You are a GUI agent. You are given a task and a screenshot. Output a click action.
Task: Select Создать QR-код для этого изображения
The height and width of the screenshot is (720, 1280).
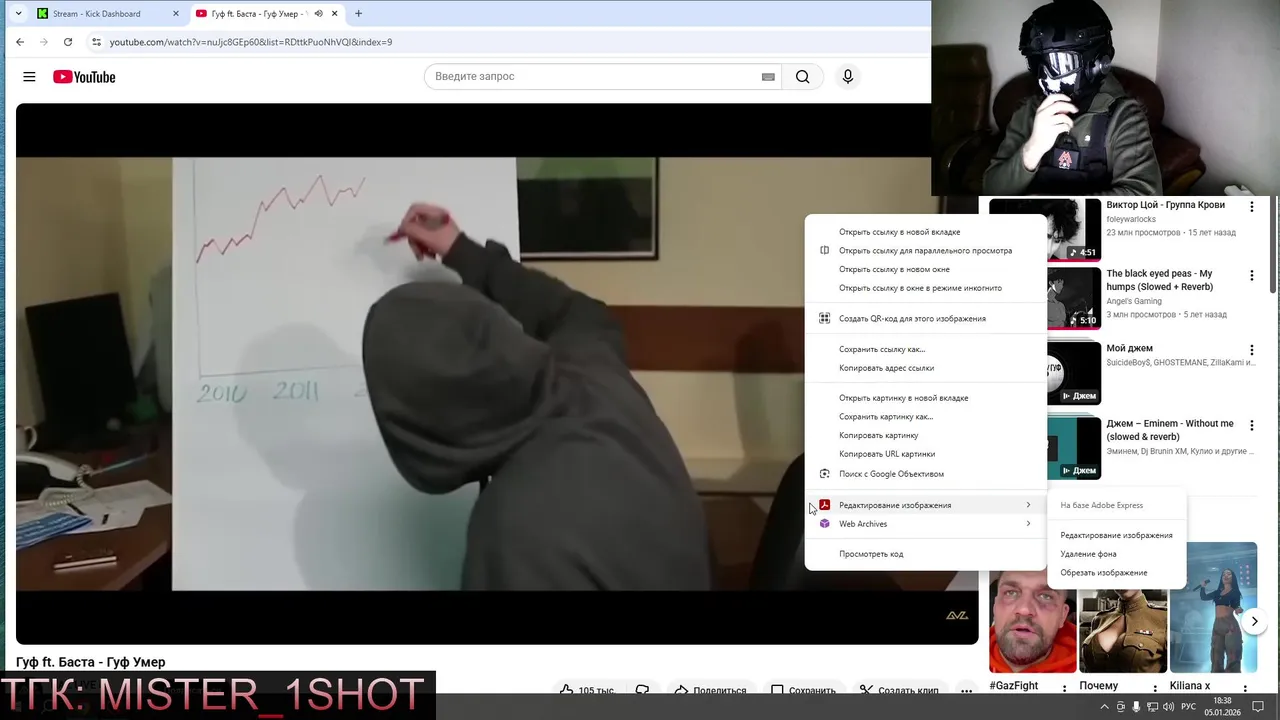tap(912, 319)
